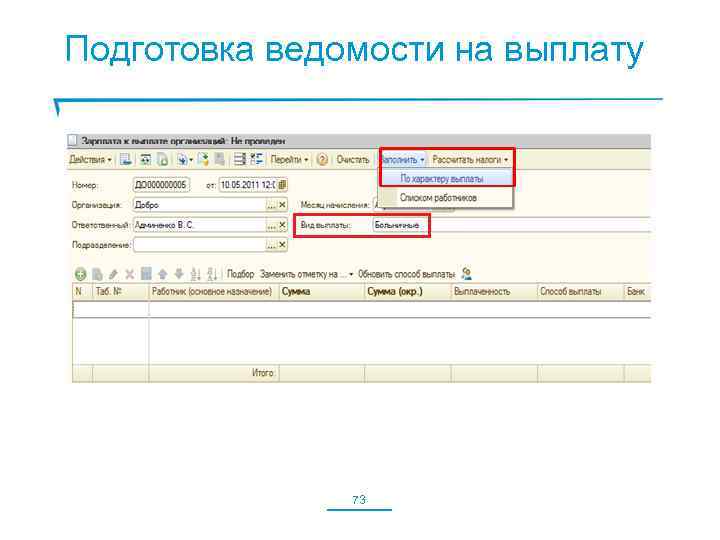Move row down with the down arrow icon
Screen dimensions: 720x540
click(x=179, y=275)
